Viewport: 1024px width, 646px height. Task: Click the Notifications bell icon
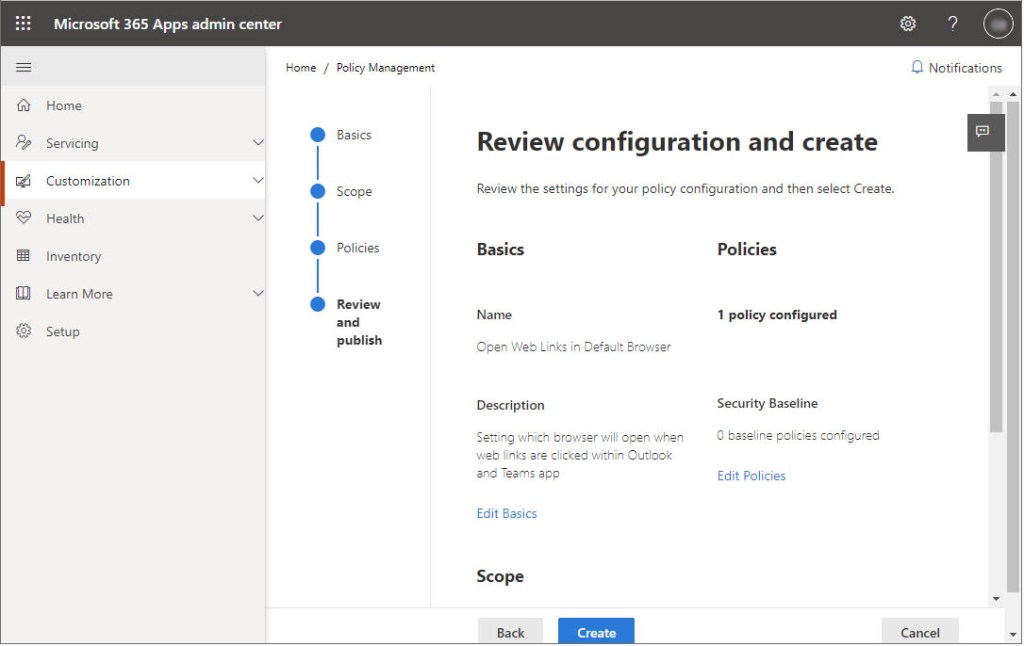coord(917,67)
